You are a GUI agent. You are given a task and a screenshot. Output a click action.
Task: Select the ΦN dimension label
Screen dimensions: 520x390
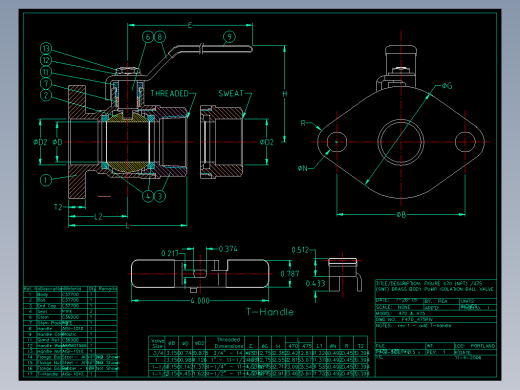click(x=303, y=169)
